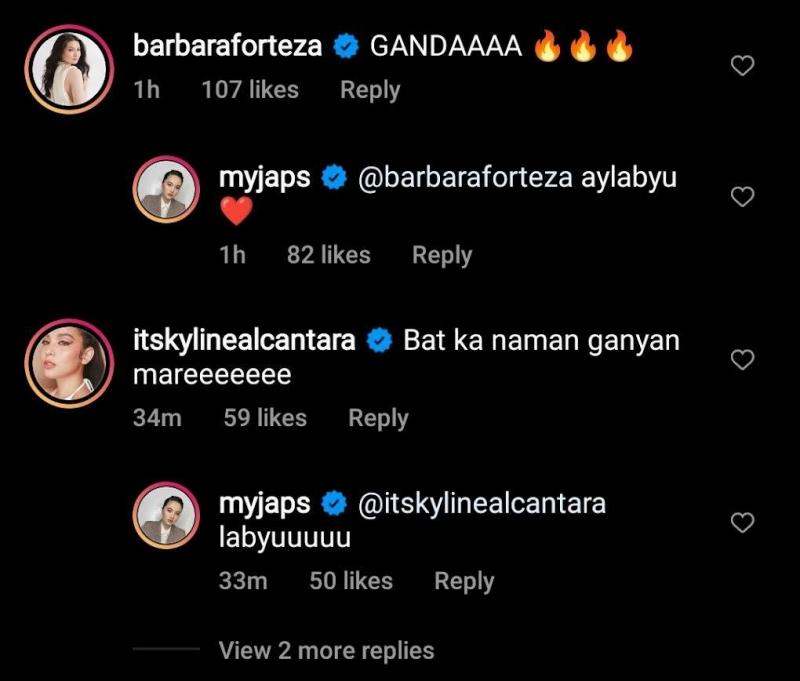
Task: Reply to myjaps' aylabyu comment
Action: 442,255
